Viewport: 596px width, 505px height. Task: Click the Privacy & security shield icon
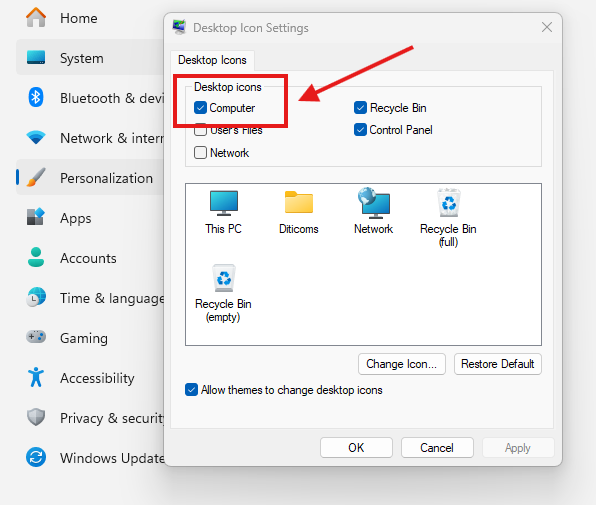pyautogui.click(x=36, y=417)
